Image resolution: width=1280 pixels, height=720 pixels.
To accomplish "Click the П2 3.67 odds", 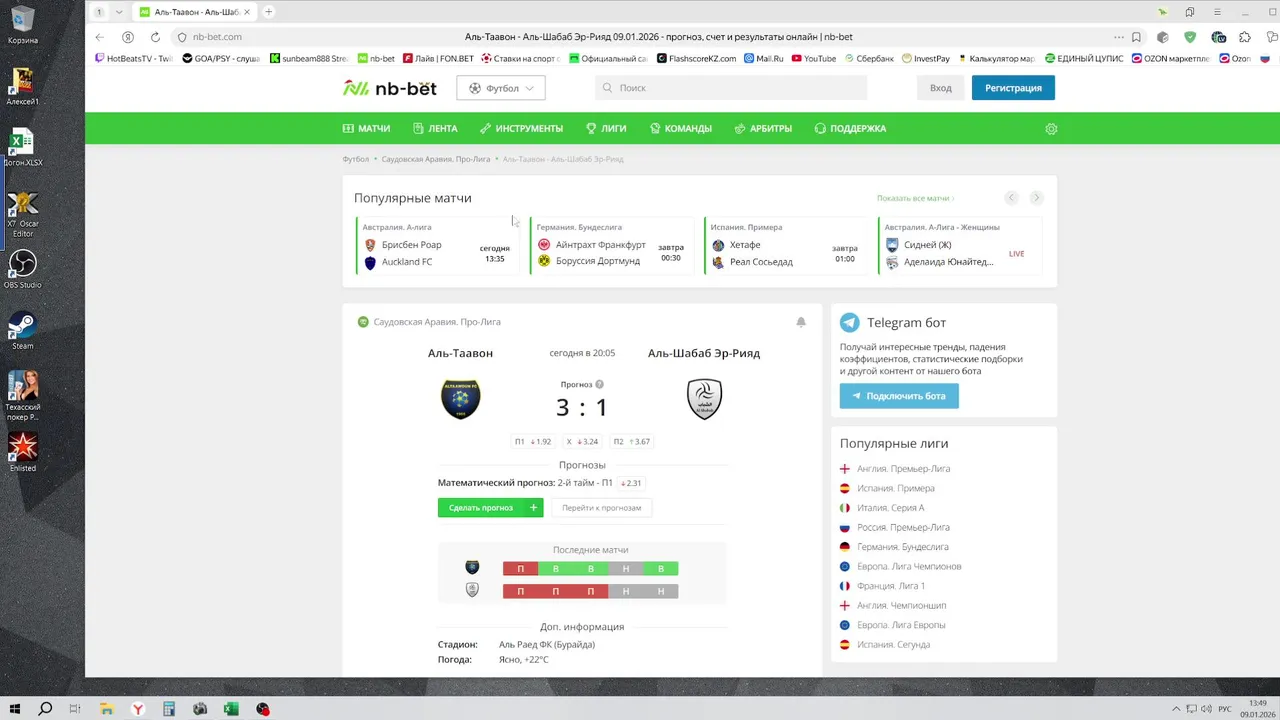I will (632, 441).
